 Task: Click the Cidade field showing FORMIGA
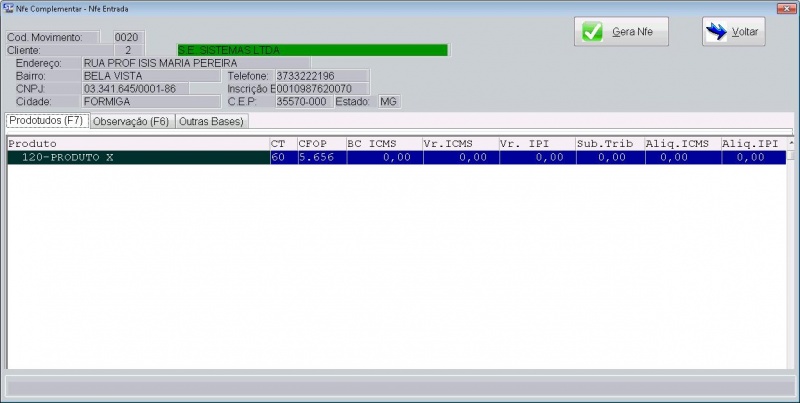150,102
